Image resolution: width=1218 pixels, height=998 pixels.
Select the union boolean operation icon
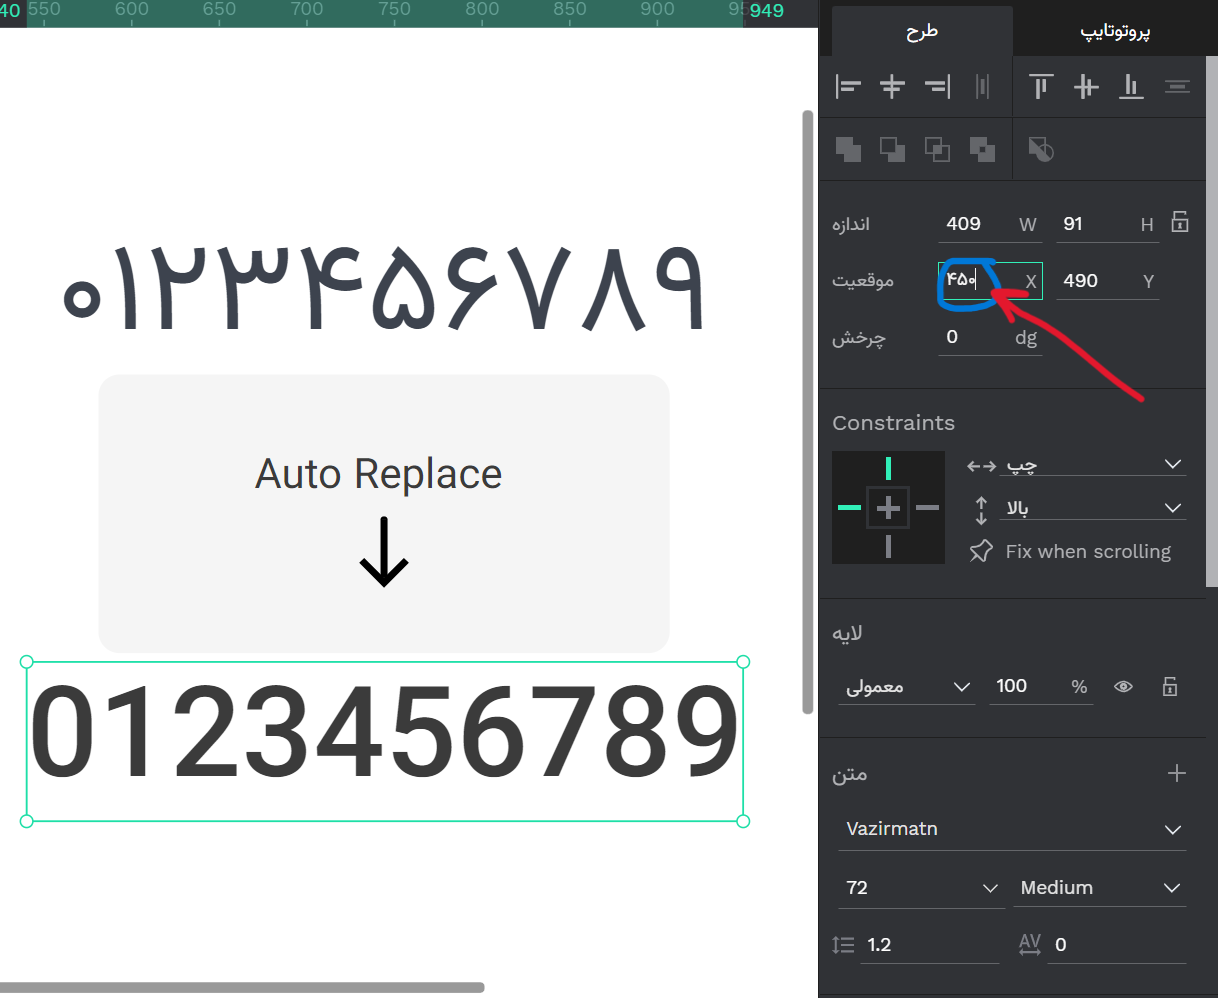click(848, 149)
